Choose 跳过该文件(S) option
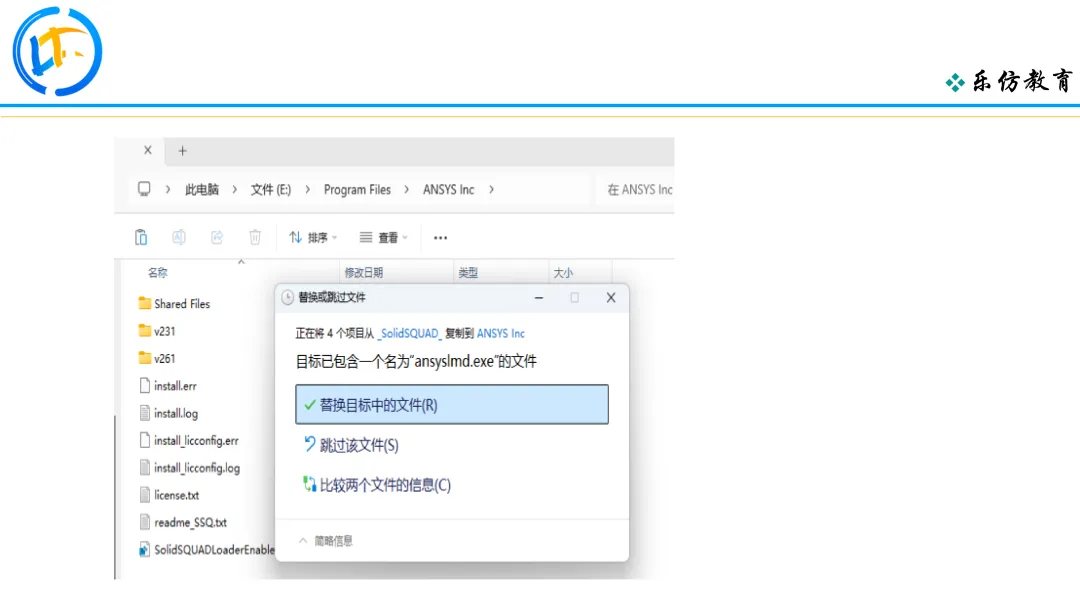This screenshot has height=608, width=1080. tap(351, 445)
